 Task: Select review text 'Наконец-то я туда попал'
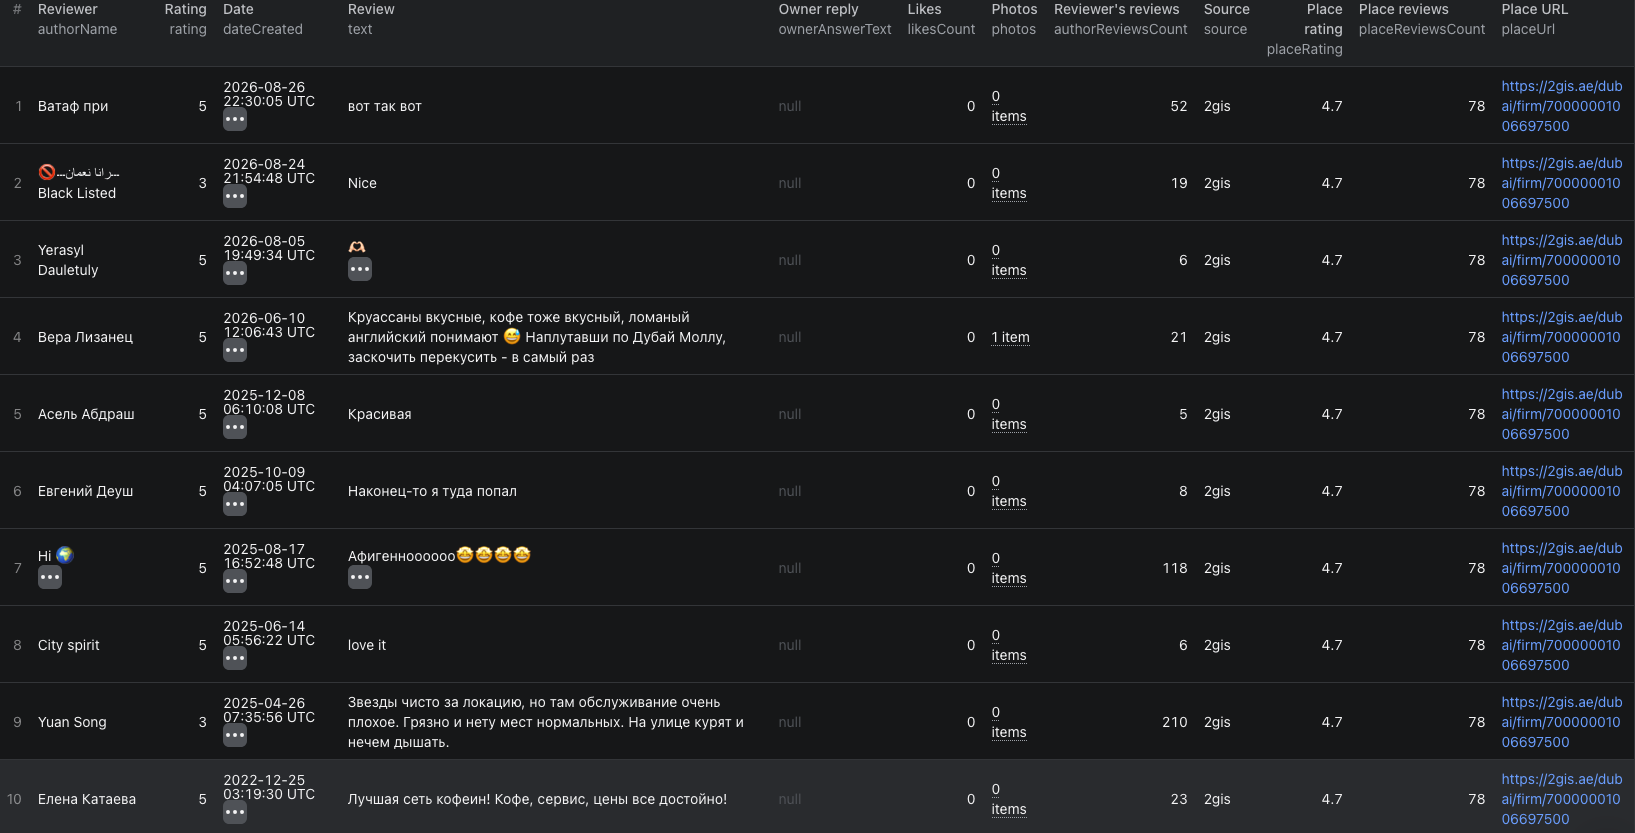coord(432,491)
